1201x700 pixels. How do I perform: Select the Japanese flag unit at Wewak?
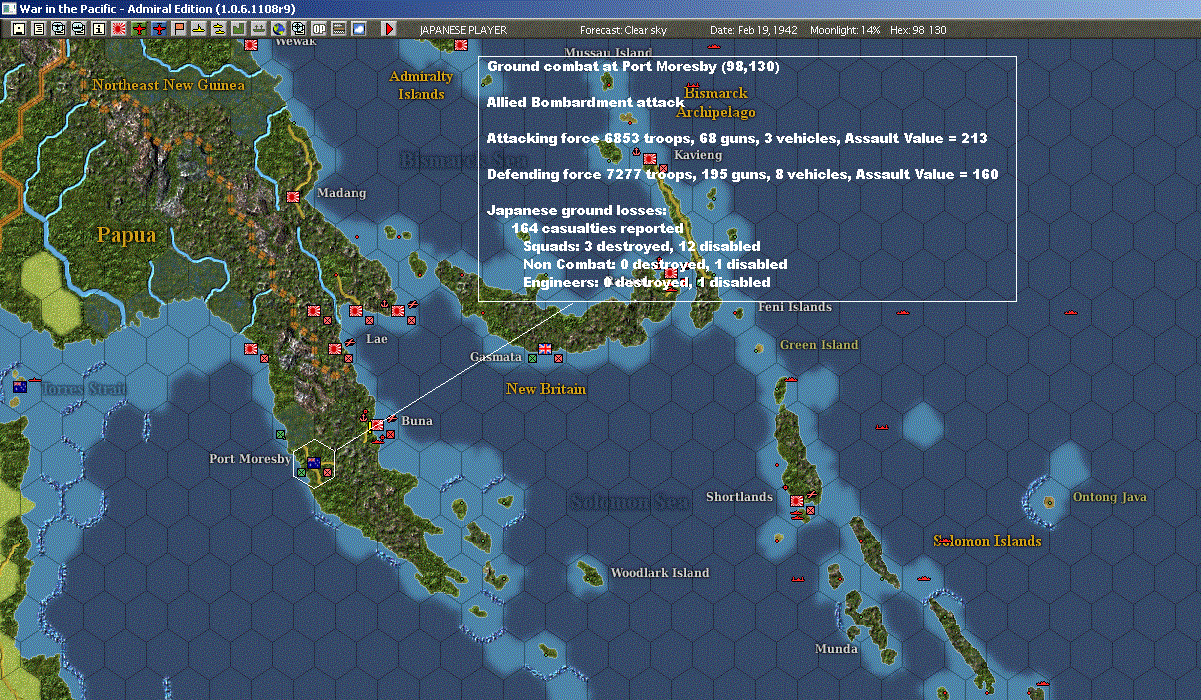tap(252, 45)
